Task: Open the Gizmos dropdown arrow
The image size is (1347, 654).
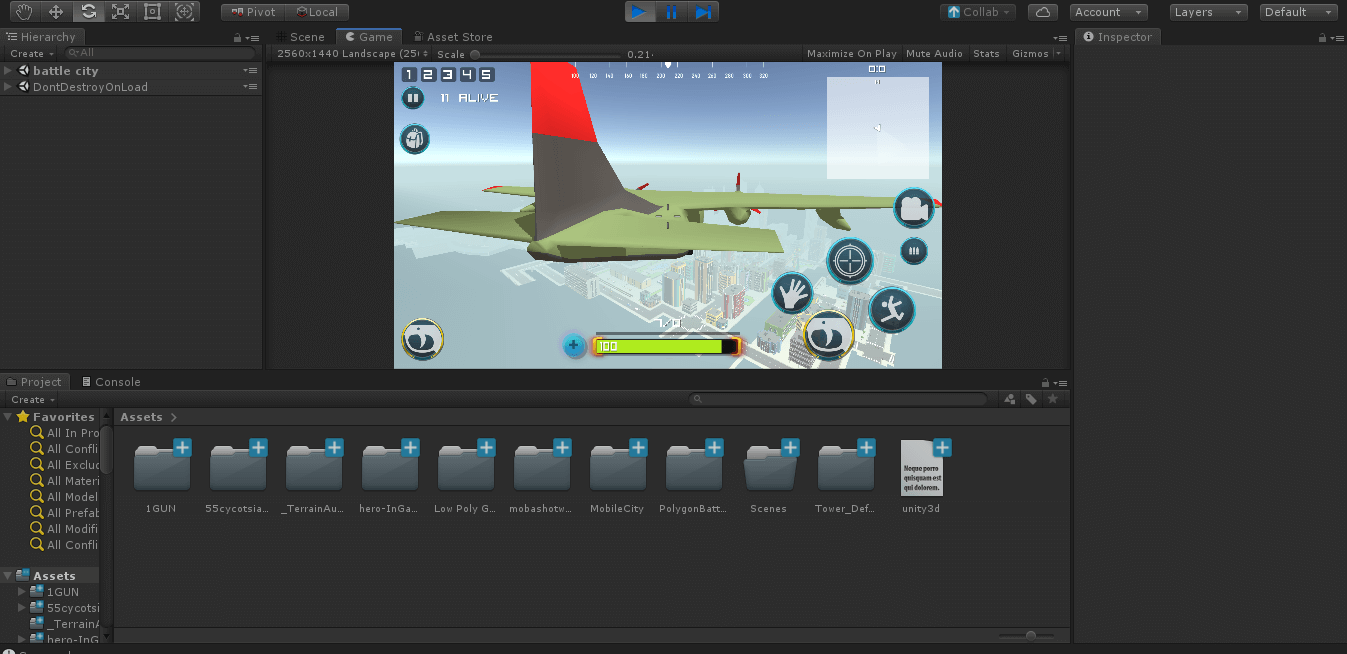Action: pyautogui.click(x=1058, y=54)
